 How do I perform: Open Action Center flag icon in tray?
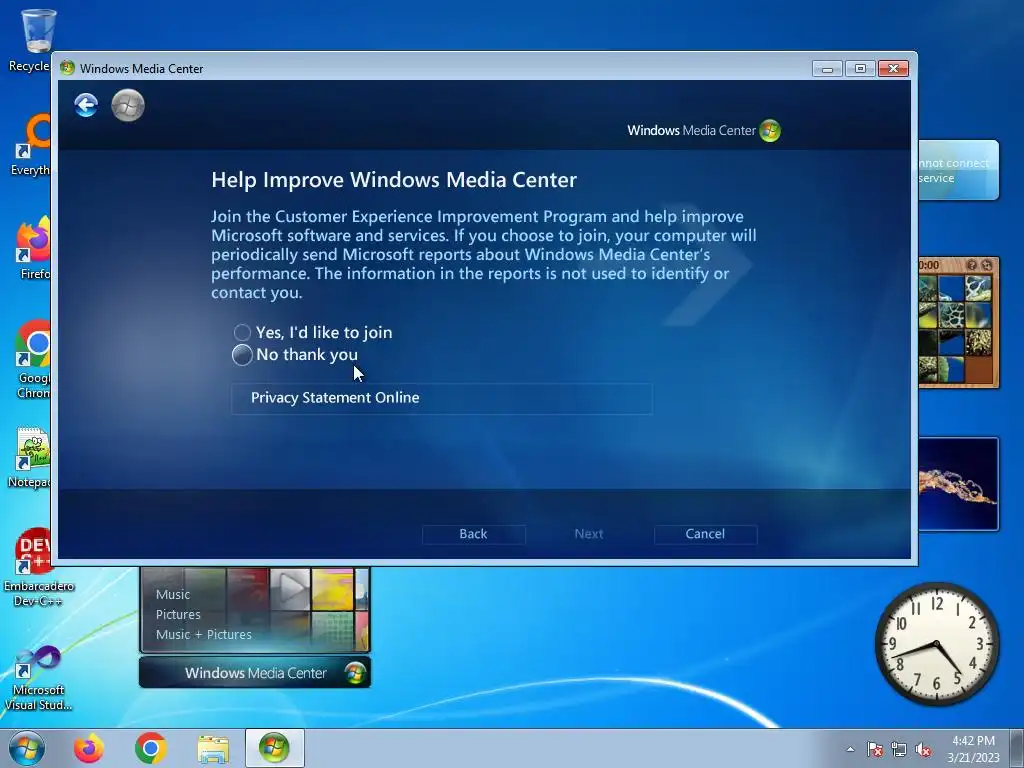coord(875,749)
